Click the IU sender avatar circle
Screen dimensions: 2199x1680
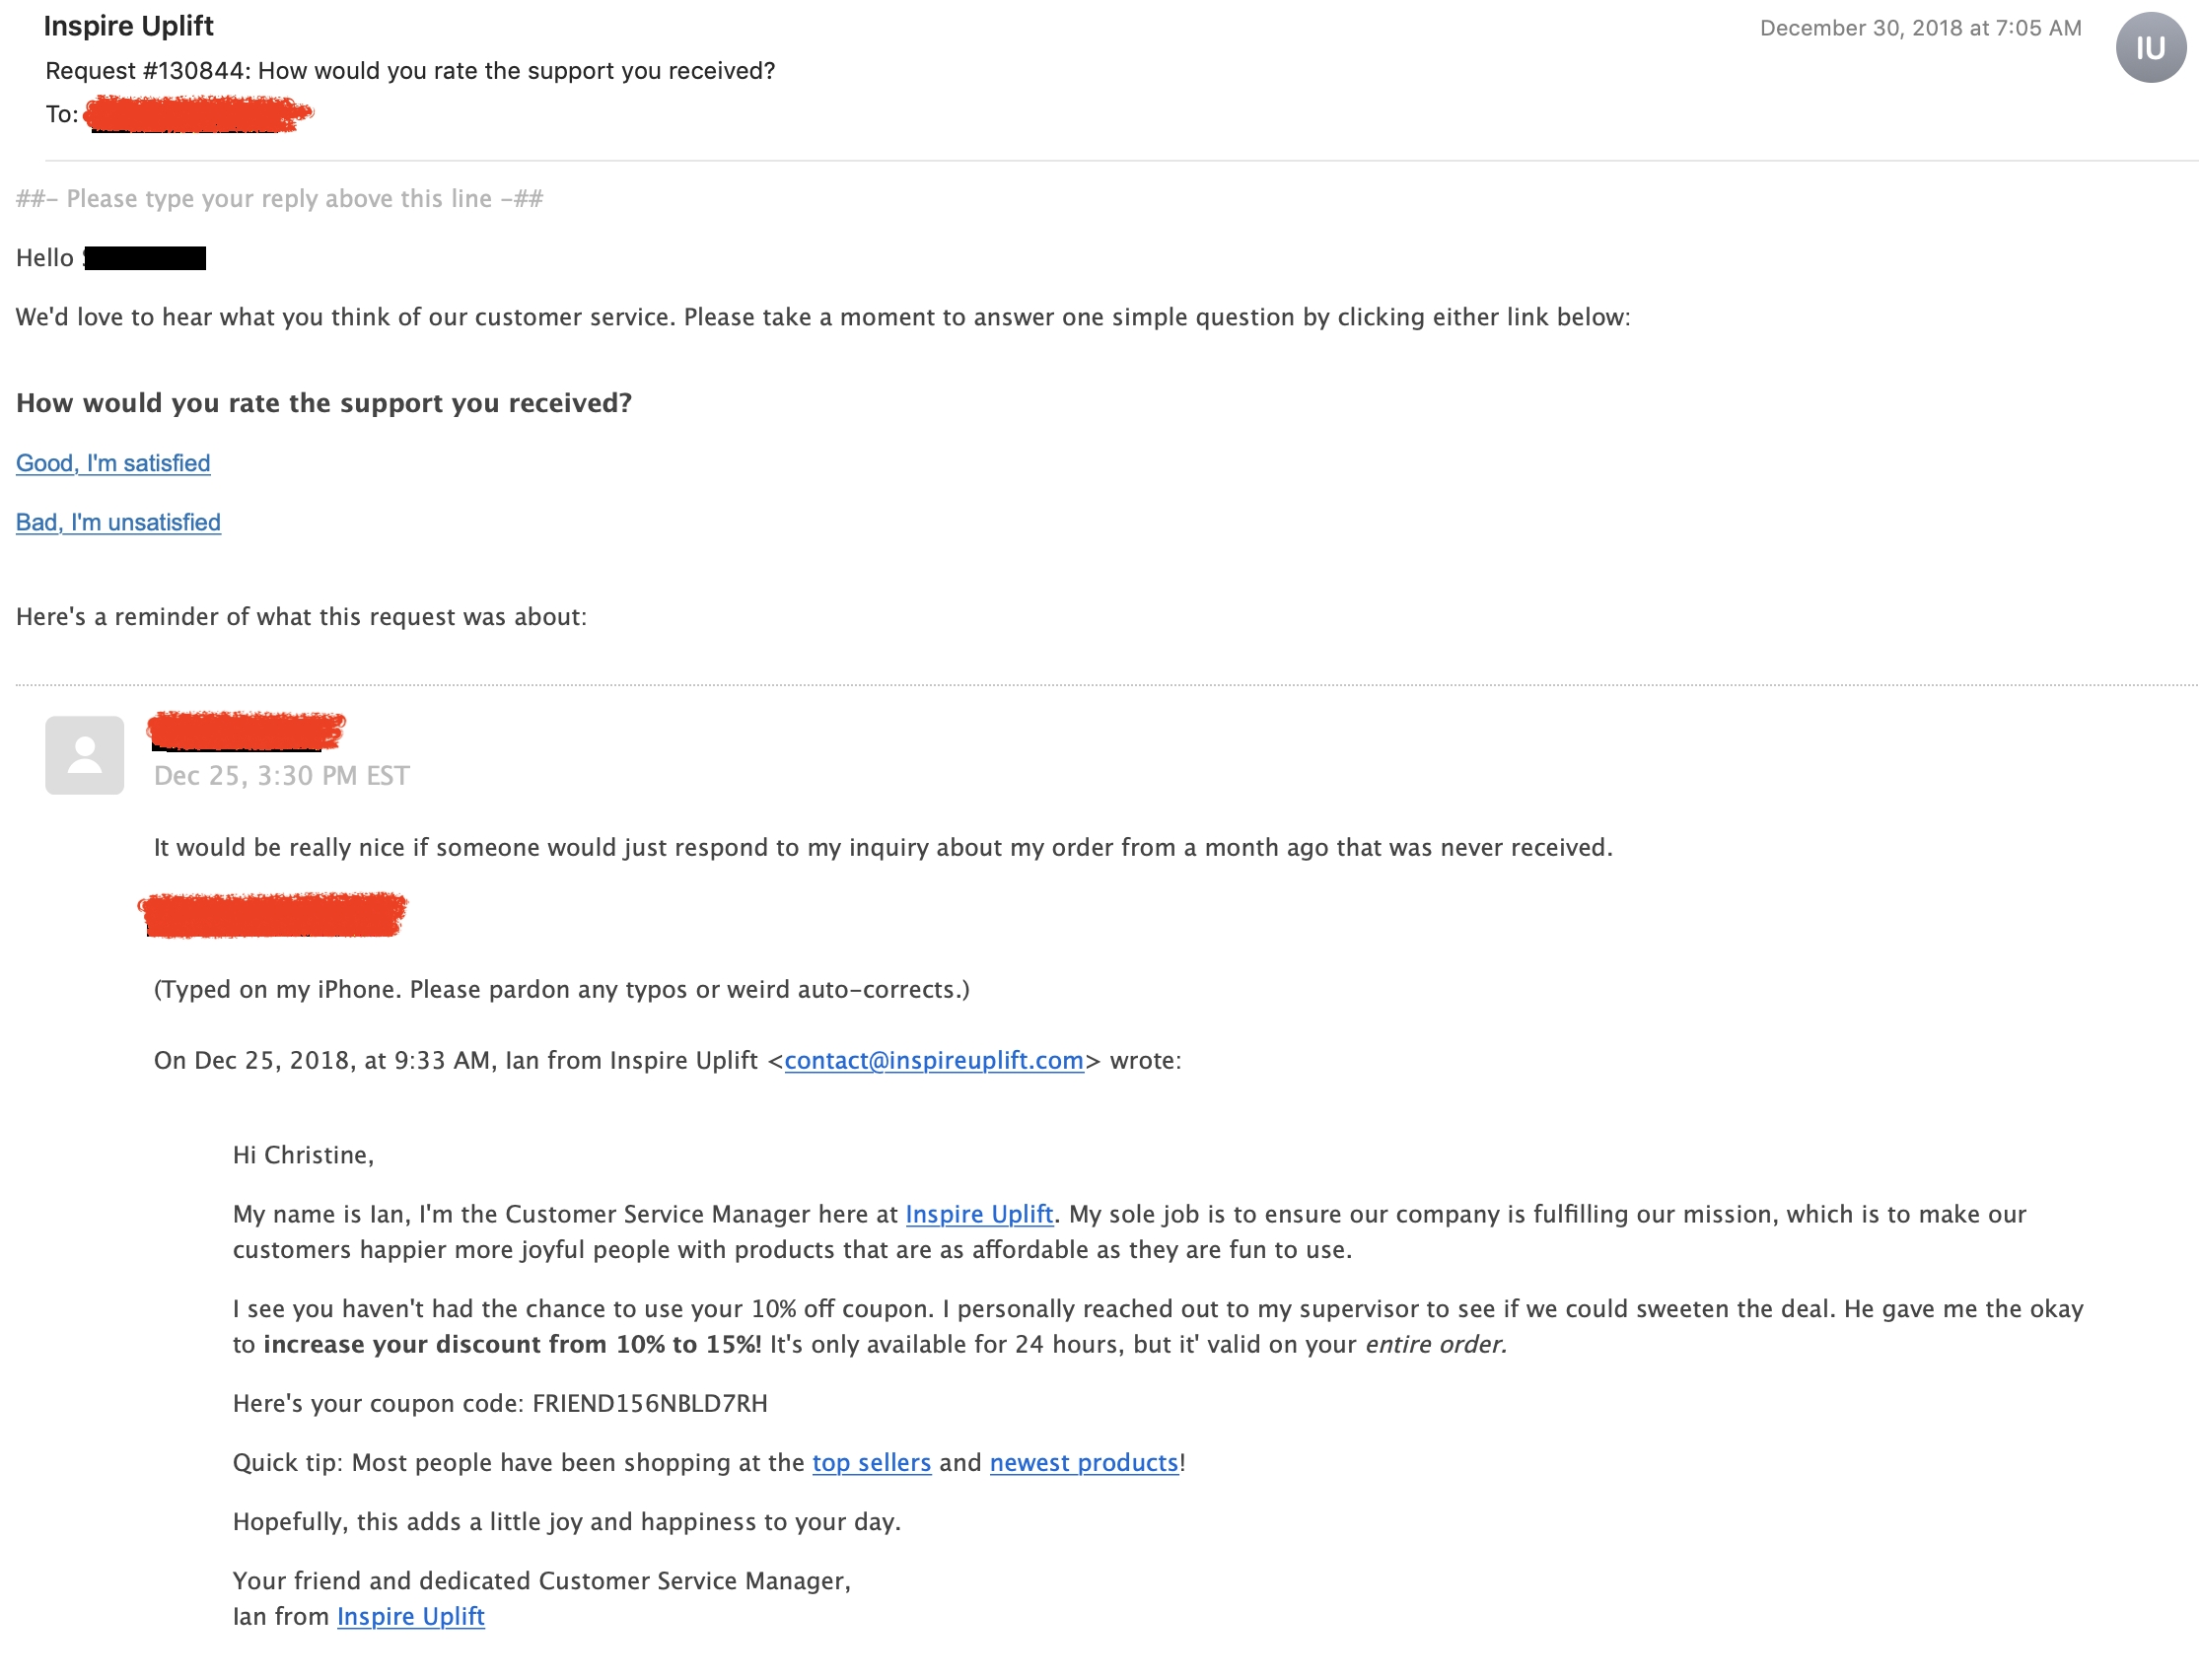pos(2149,47)
